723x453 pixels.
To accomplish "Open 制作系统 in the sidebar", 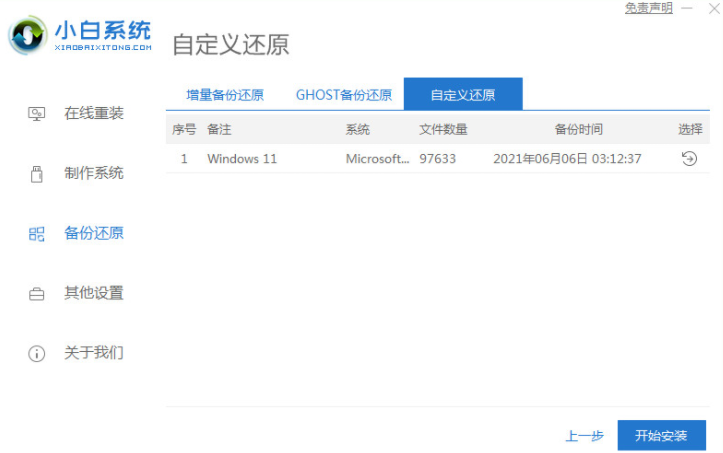I will click(94, 173).
